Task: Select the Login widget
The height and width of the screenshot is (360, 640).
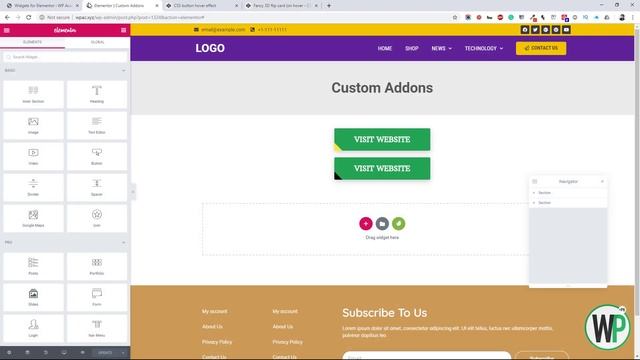Action: pos(33,329)
